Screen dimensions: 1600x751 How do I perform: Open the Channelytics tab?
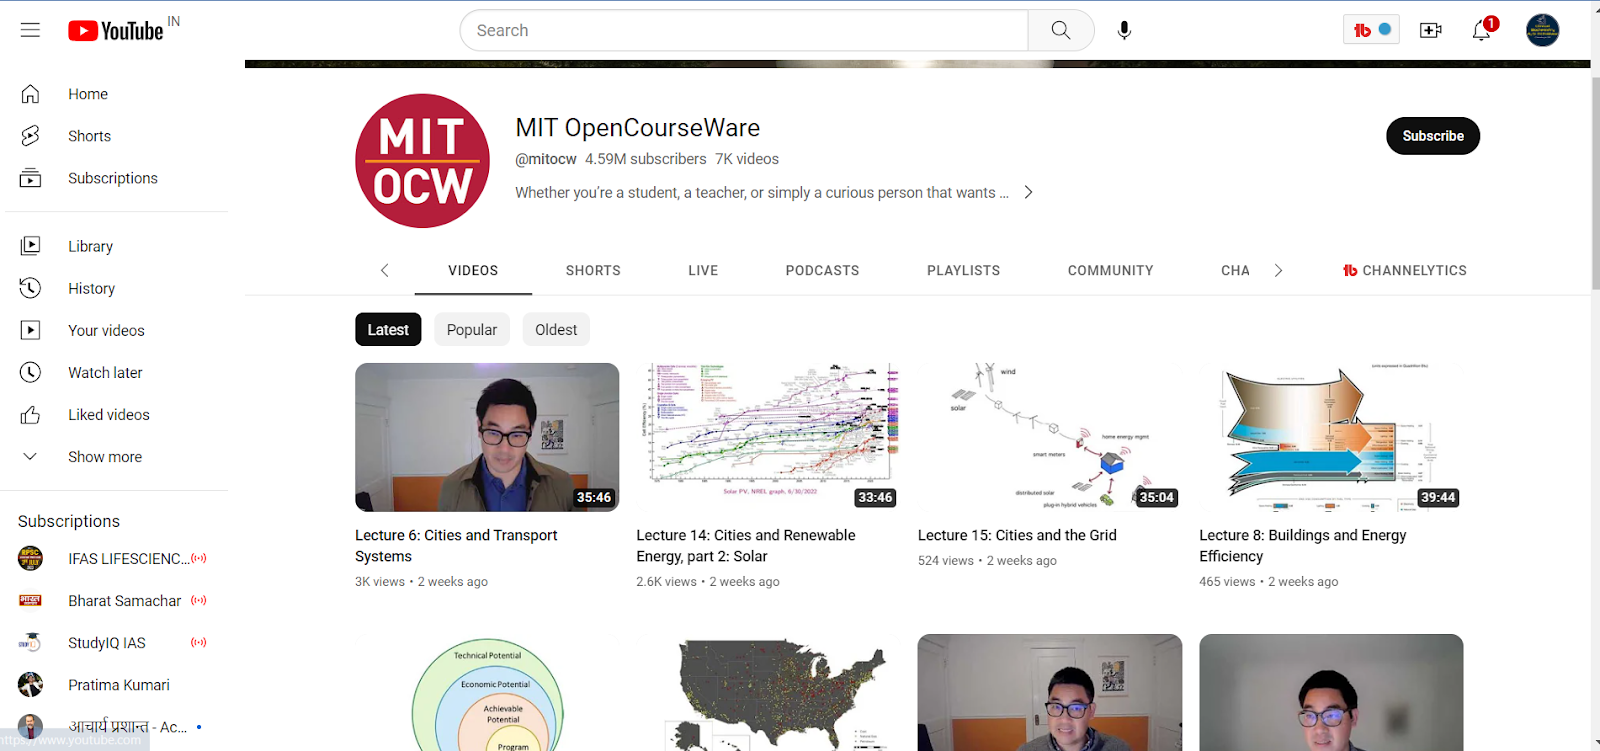coord(1405,271)
